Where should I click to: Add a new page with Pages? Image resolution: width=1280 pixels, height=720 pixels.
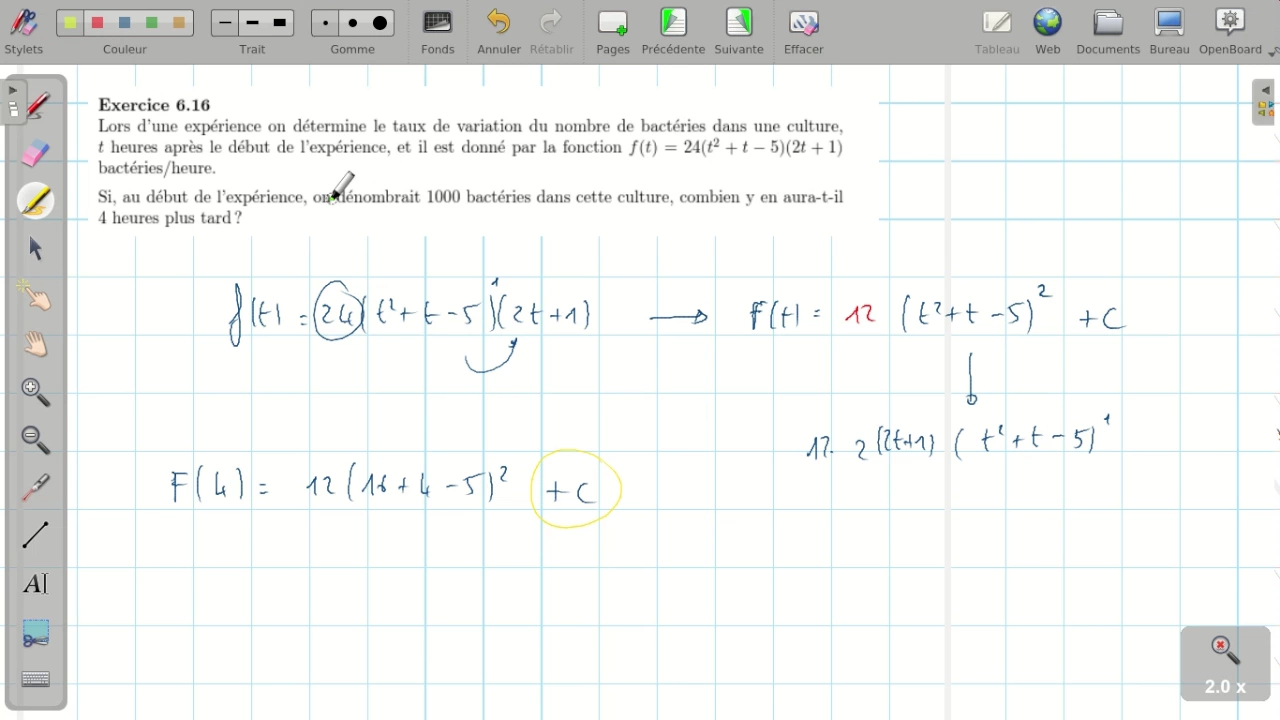coord(613,31)
